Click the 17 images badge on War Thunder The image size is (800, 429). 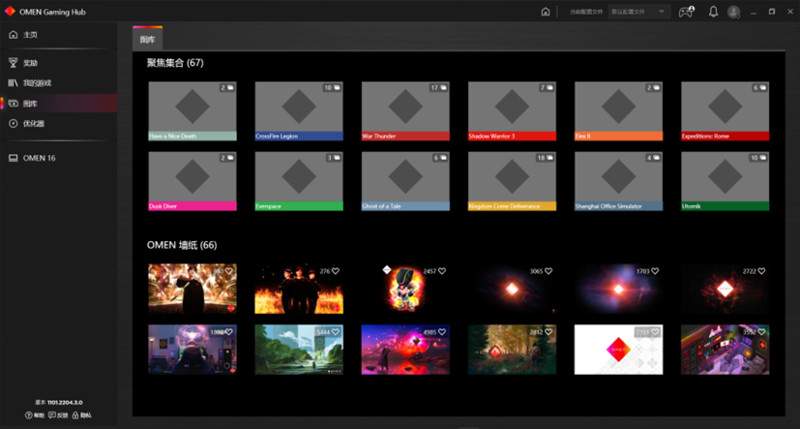pos(439,88)
